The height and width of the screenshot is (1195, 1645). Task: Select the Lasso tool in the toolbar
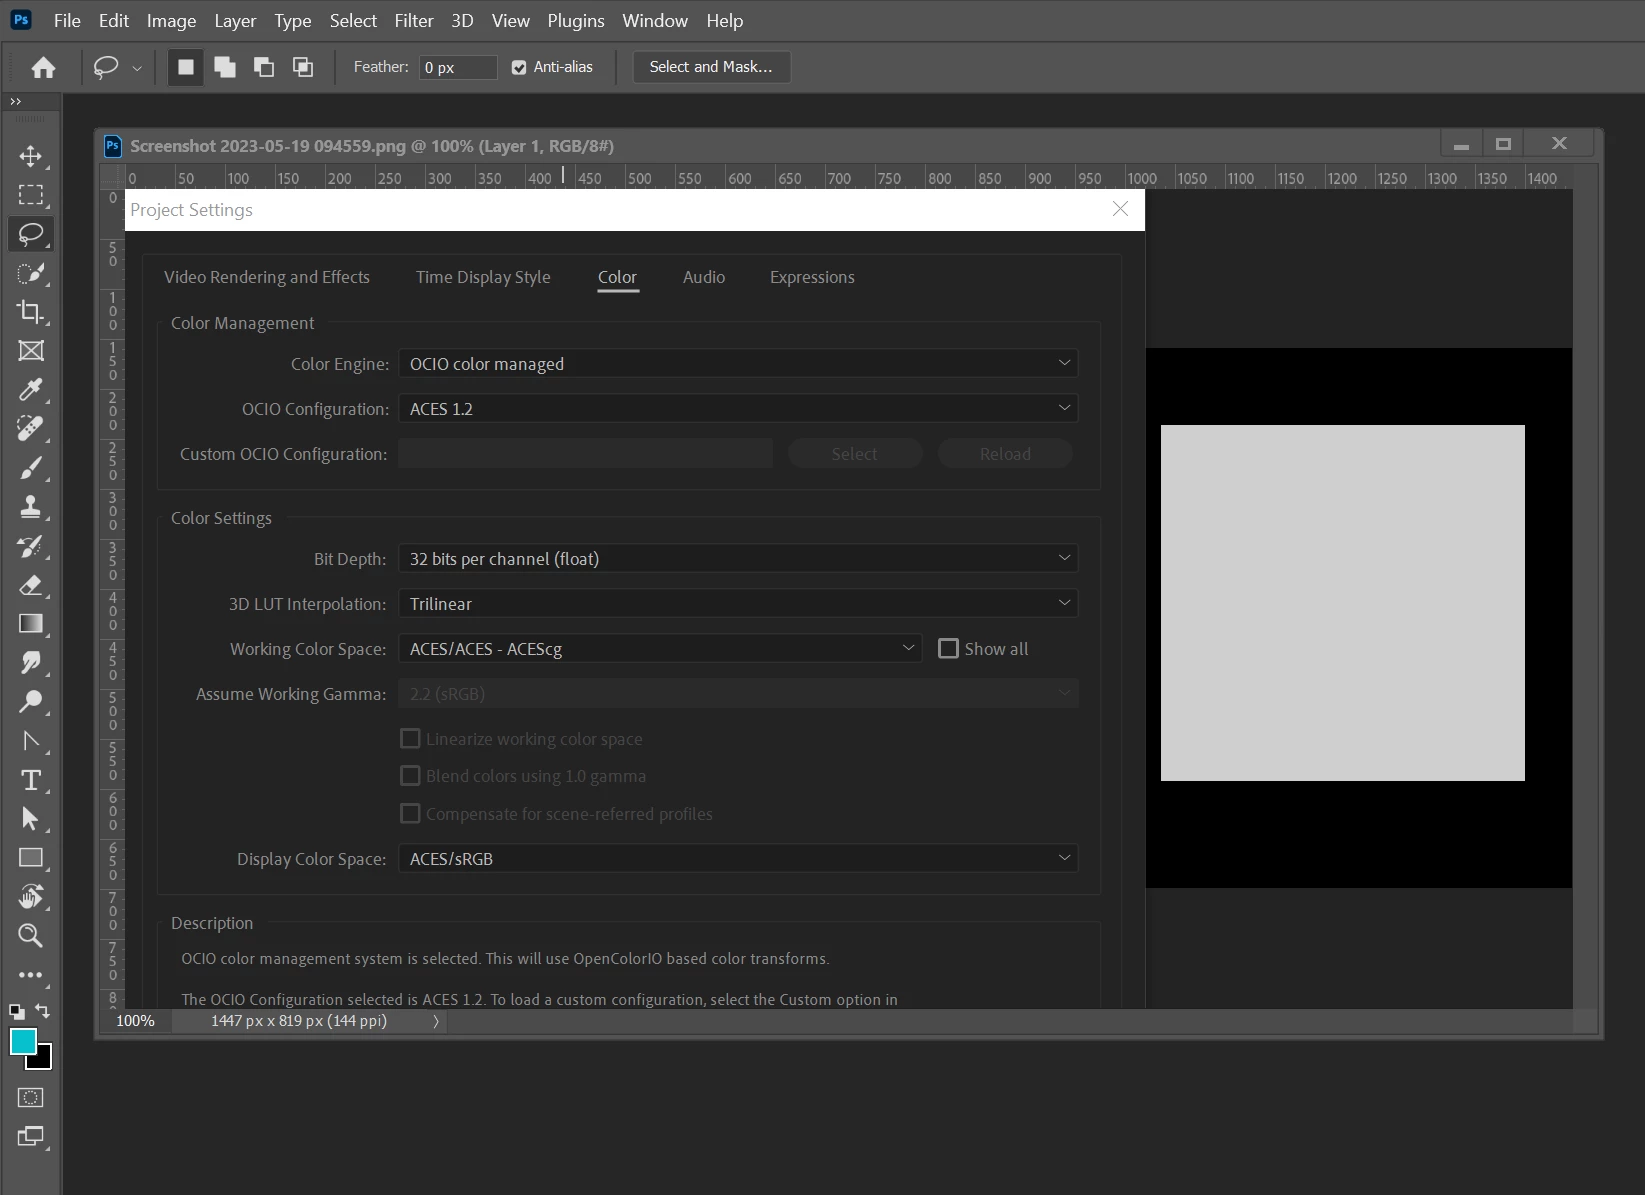[x=31, y=234]
